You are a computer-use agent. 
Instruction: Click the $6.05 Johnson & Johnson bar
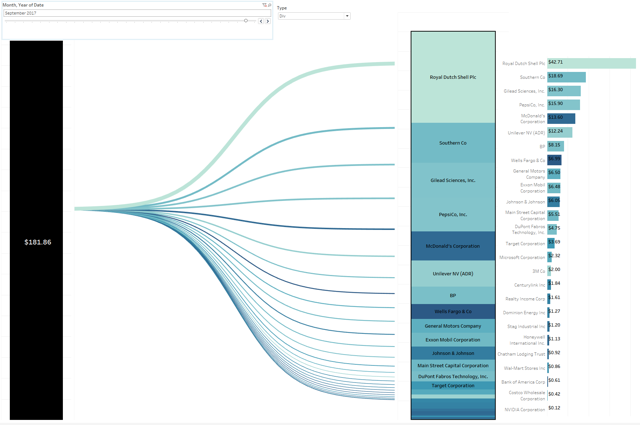point(553,202)
